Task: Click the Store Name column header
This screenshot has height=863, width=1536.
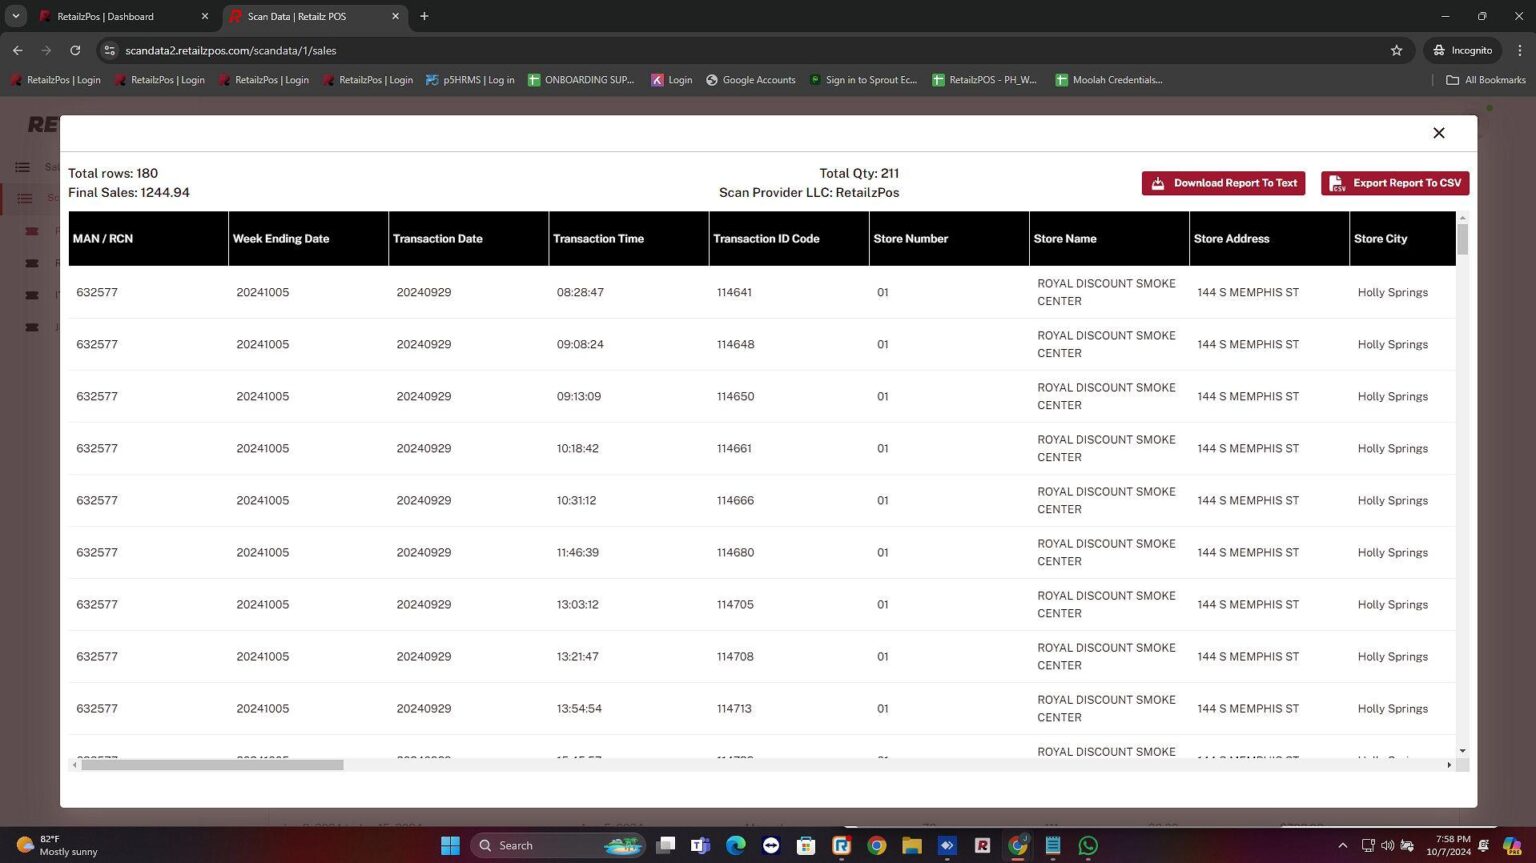Action: [1108, 239]
